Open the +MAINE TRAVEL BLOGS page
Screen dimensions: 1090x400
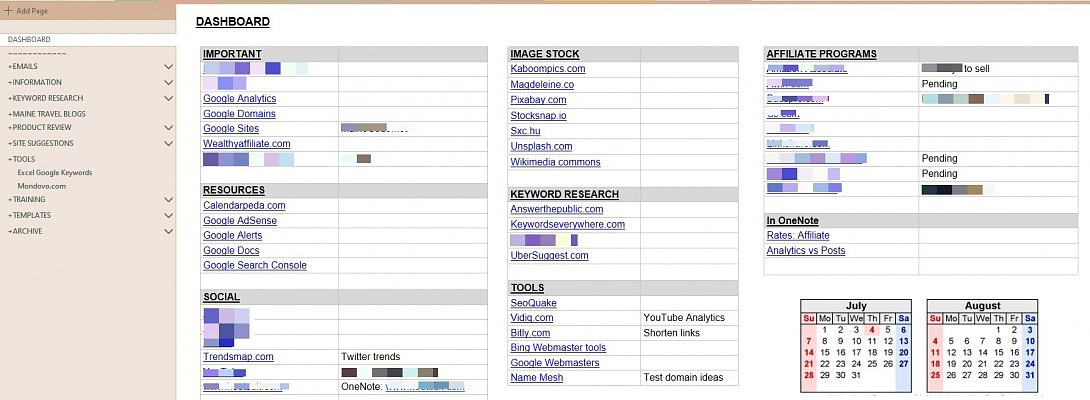[x=47, y=113]
